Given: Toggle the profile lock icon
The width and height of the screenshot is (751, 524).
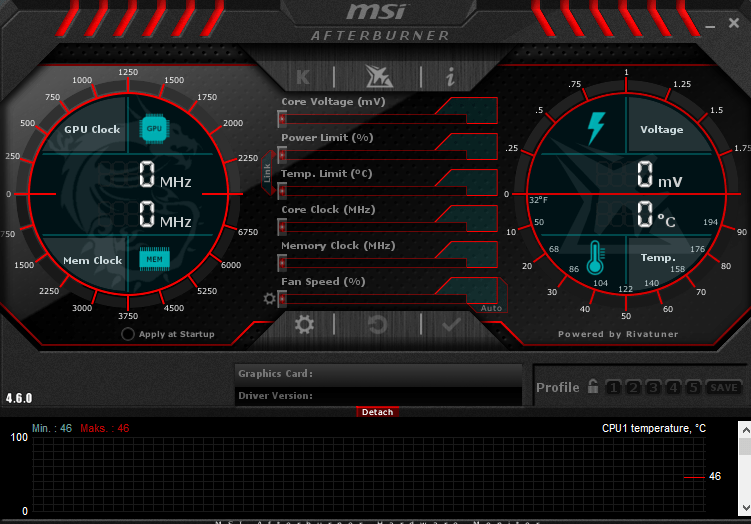Looking at the screenshot, I should (593, 386).
